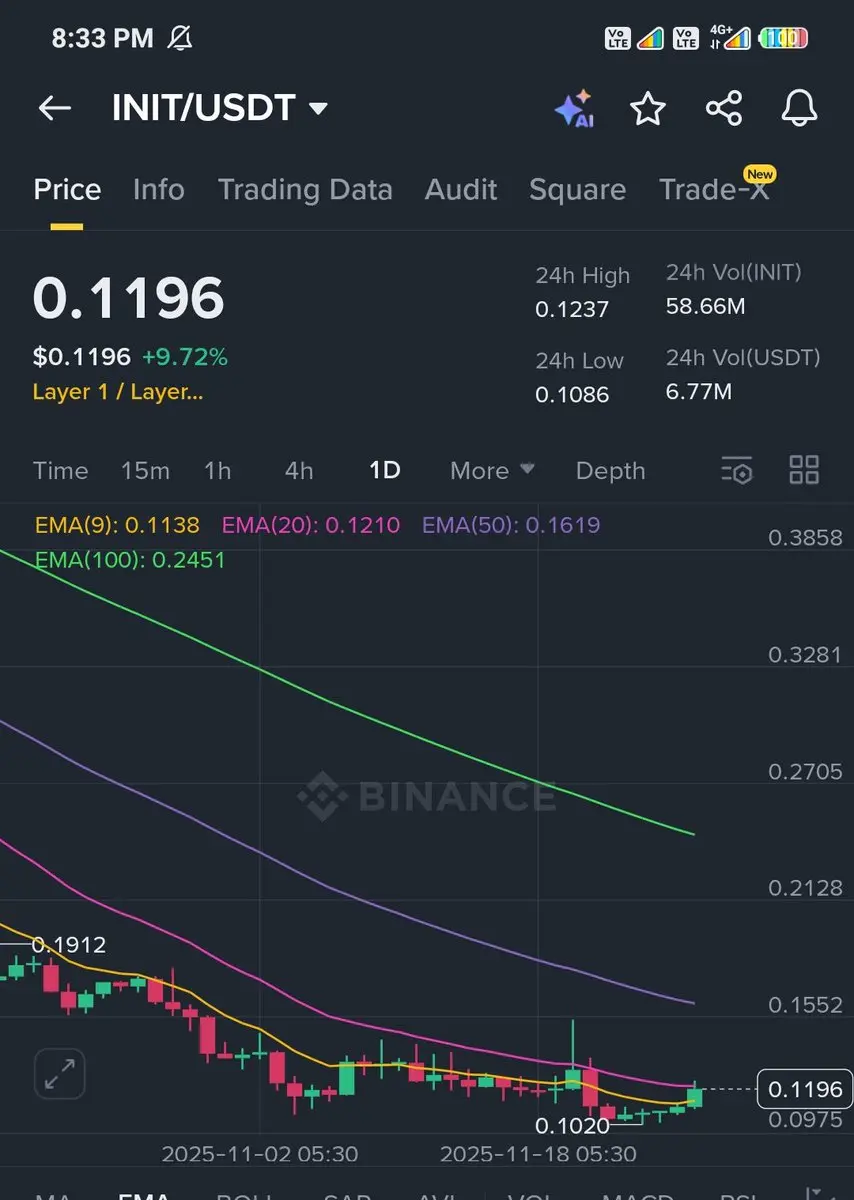Tap the EMA(9): 0.1138 label

click(117, 525)
